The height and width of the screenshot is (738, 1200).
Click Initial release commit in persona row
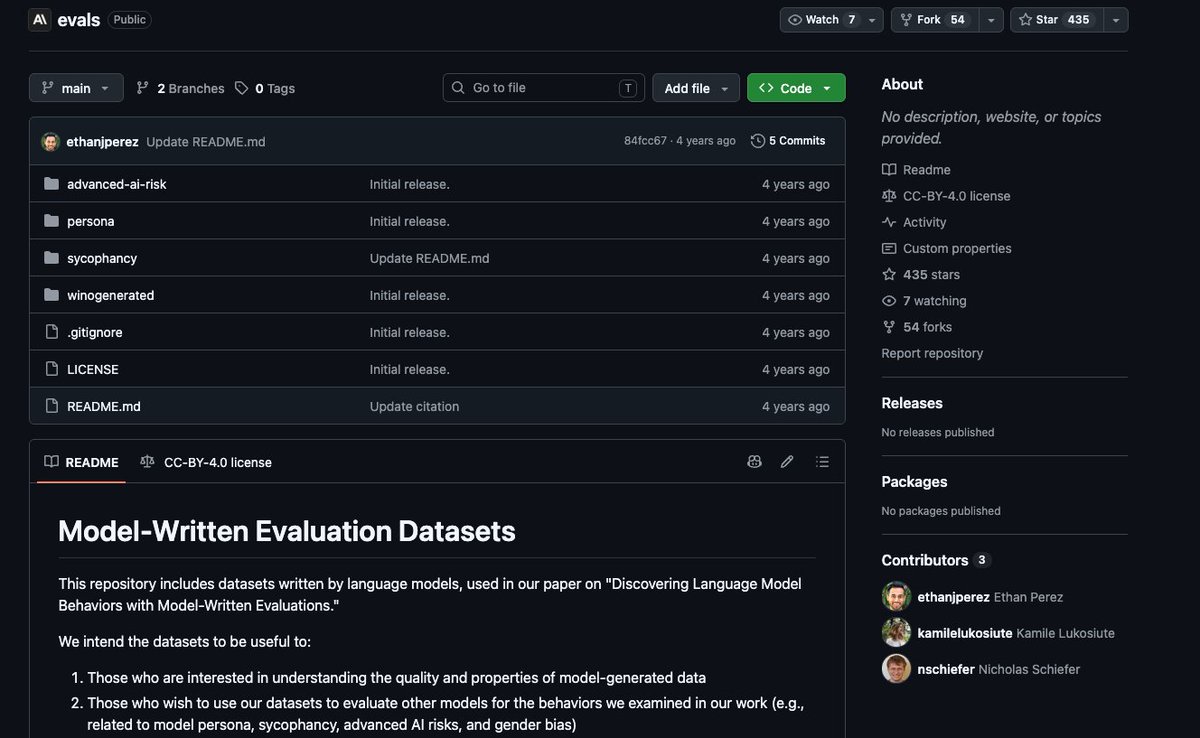click(x=410, y=221)
